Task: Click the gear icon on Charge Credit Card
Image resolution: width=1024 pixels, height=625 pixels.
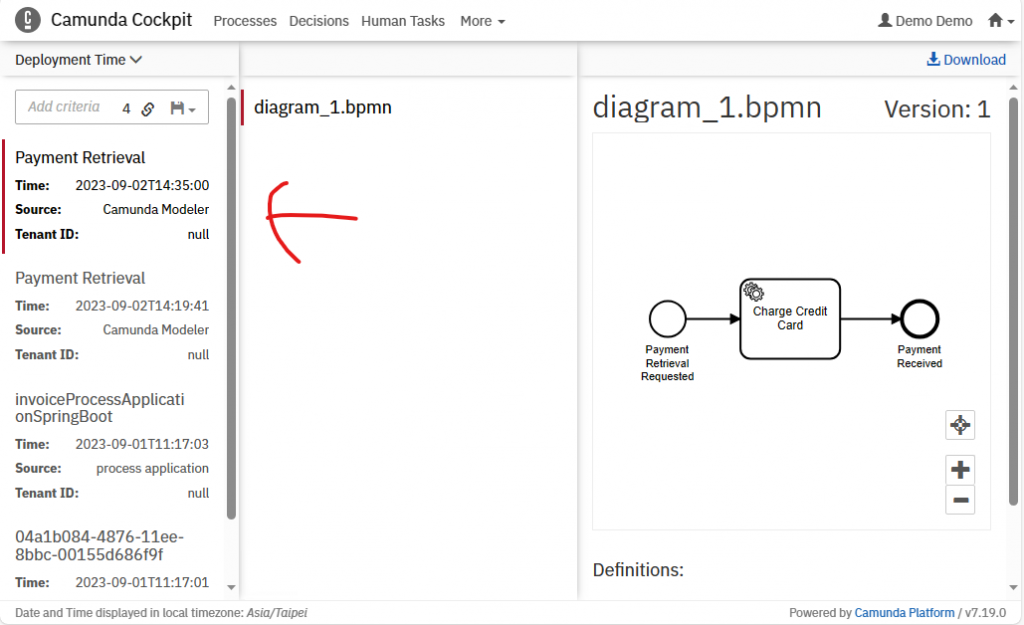Action: [754, 291]
